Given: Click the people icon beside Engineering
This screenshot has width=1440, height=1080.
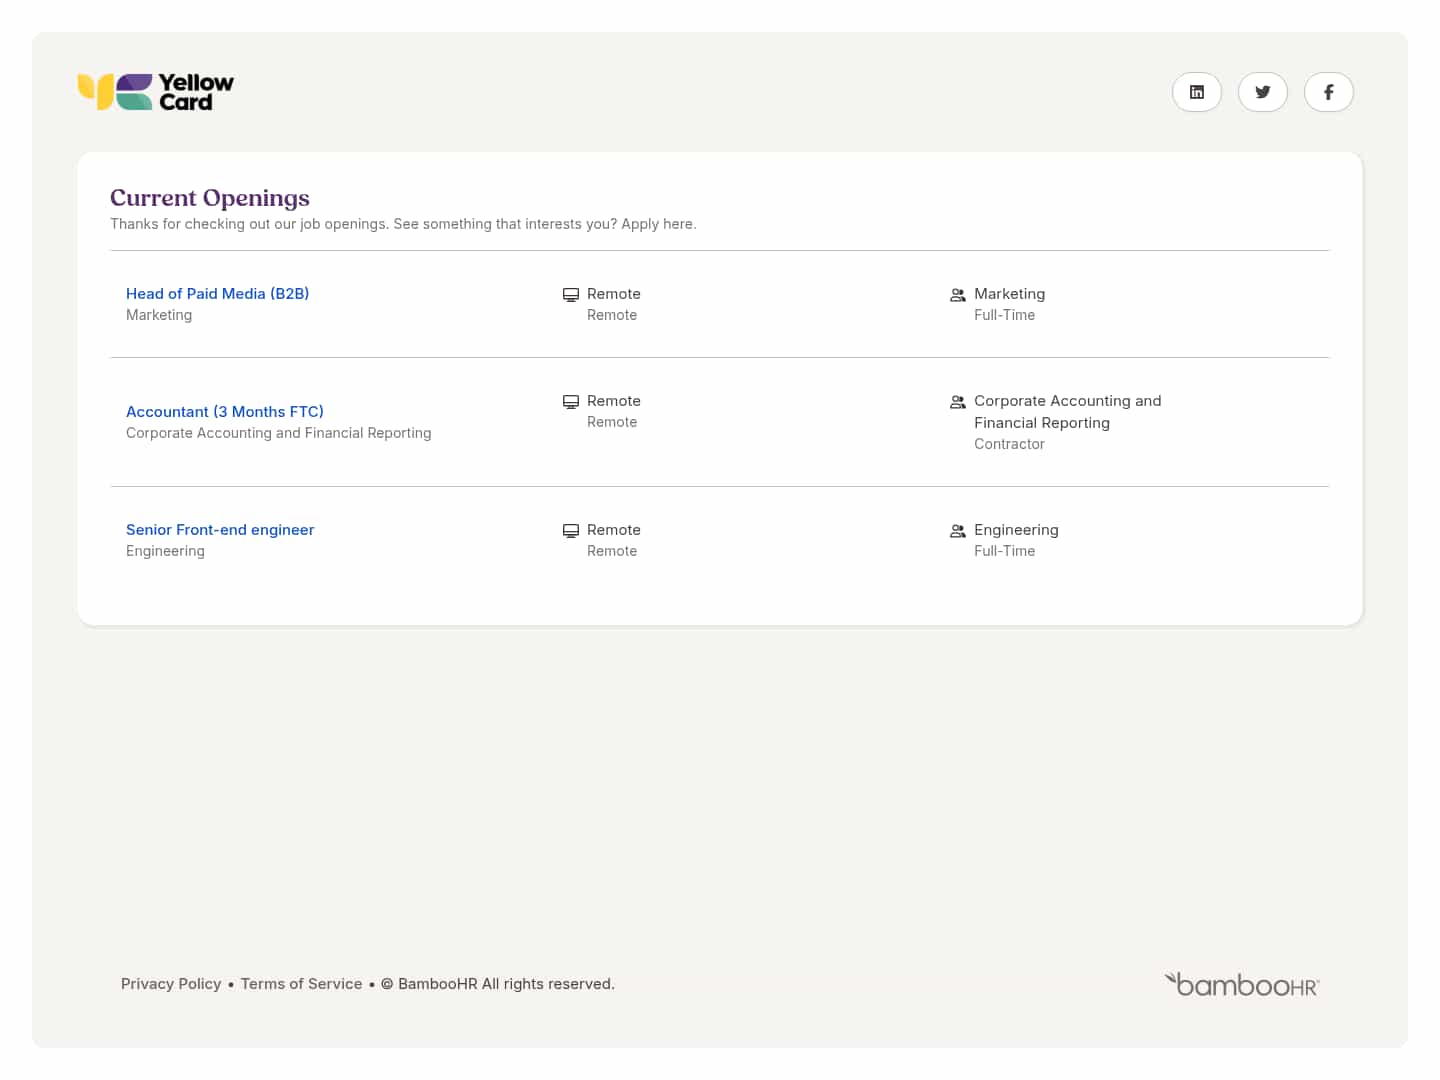Looking at the screenshot, I should tap(957, 531).
